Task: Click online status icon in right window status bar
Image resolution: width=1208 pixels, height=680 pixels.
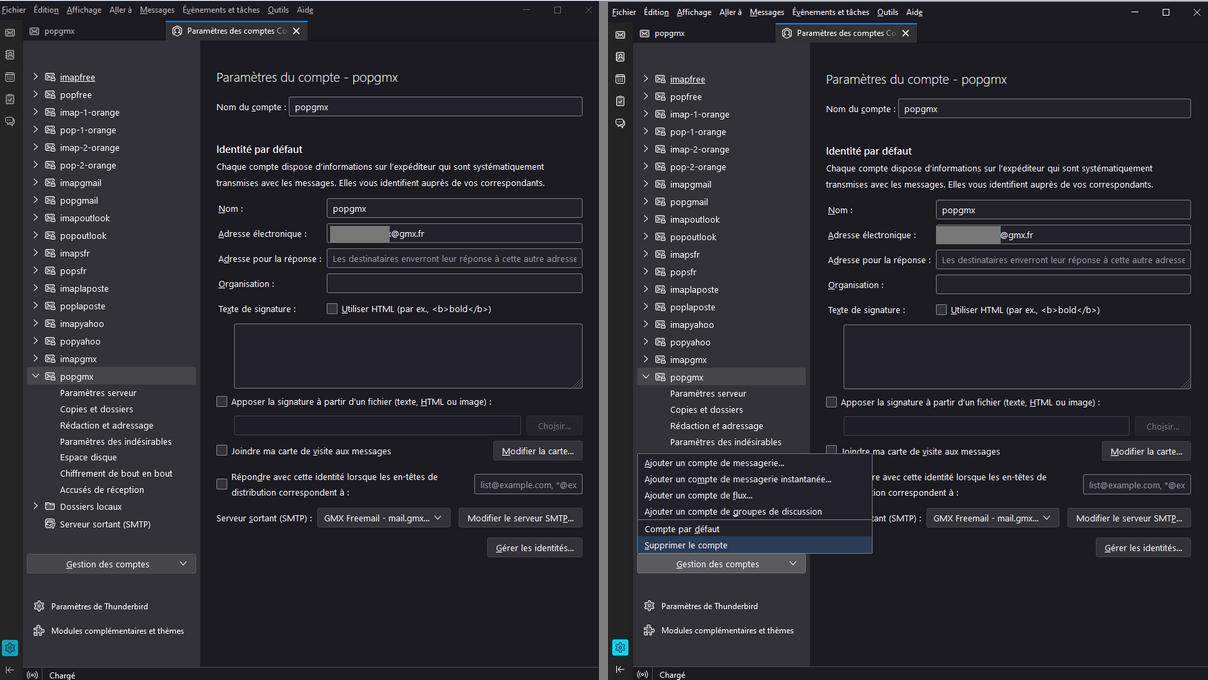Action: (642, 675)
